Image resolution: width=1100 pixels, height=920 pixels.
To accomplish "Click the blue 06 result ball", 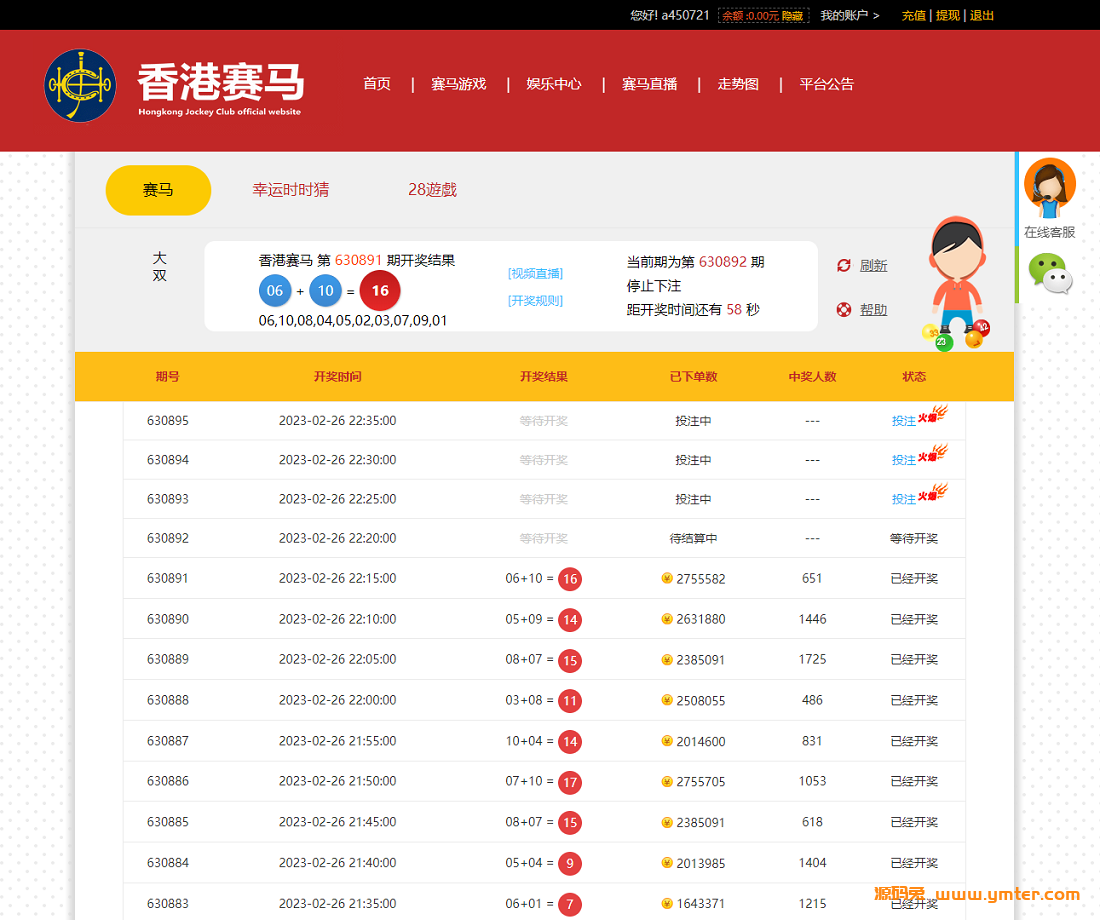I will pyautogui.click(x=275, y=291).
